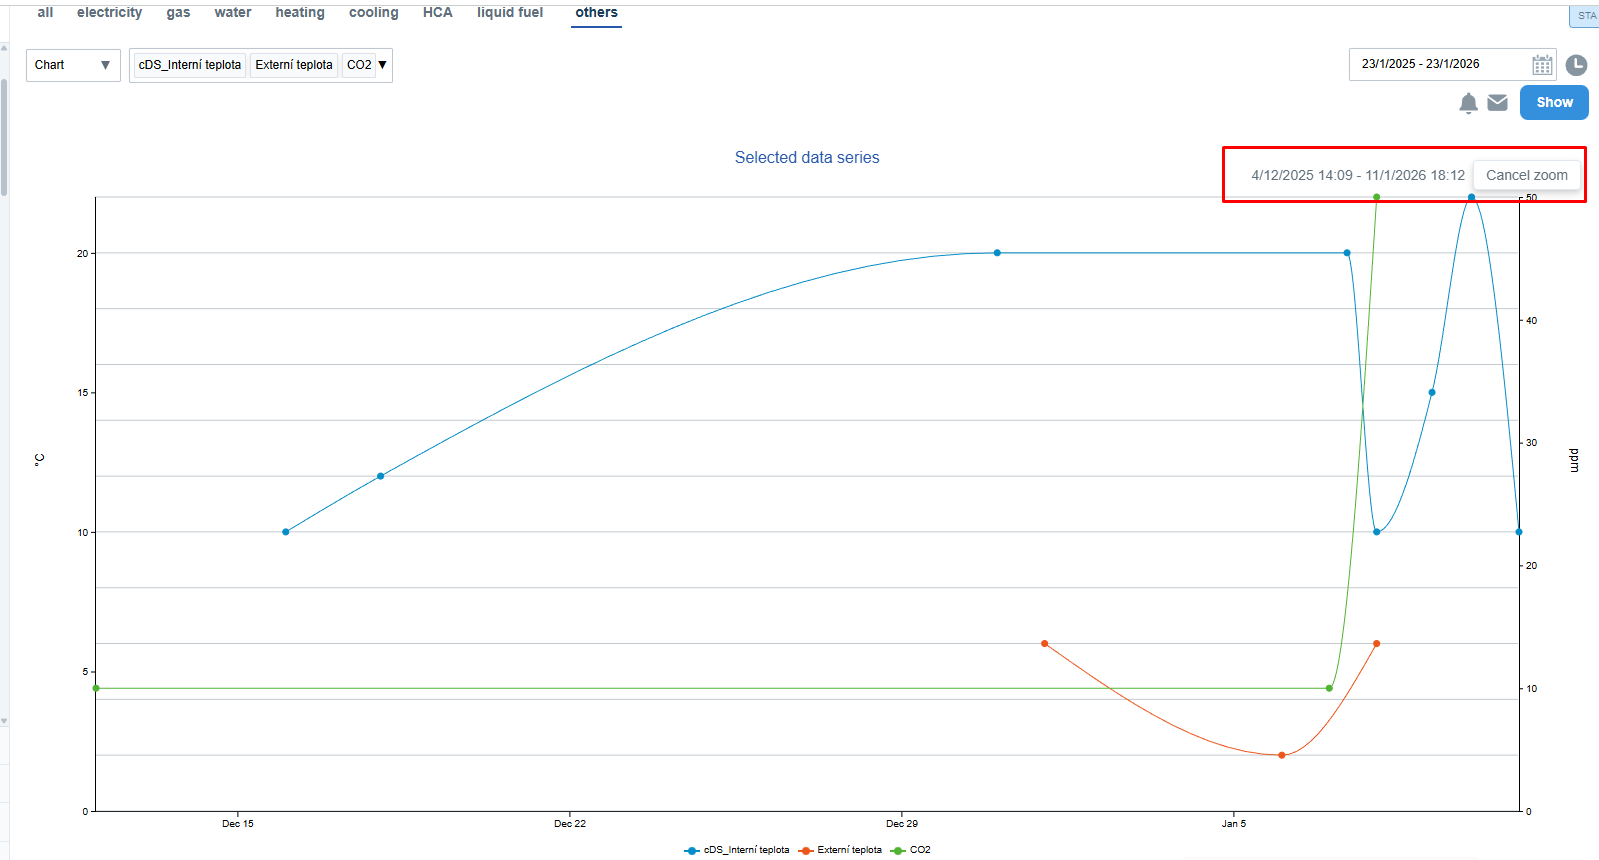Viewport: 1599px width, 860px height.
Task: Click the calendar date picker icon
Action: coord(1542,65)
